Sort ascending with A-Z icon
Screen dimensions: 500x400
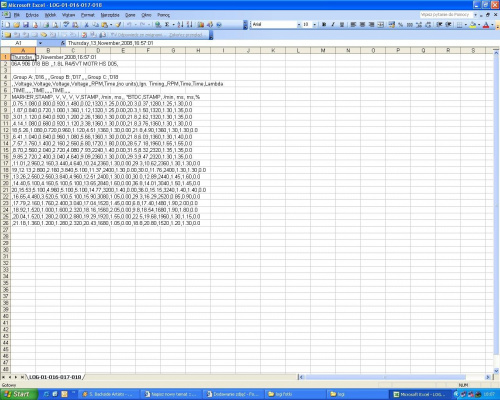[180, 25]
